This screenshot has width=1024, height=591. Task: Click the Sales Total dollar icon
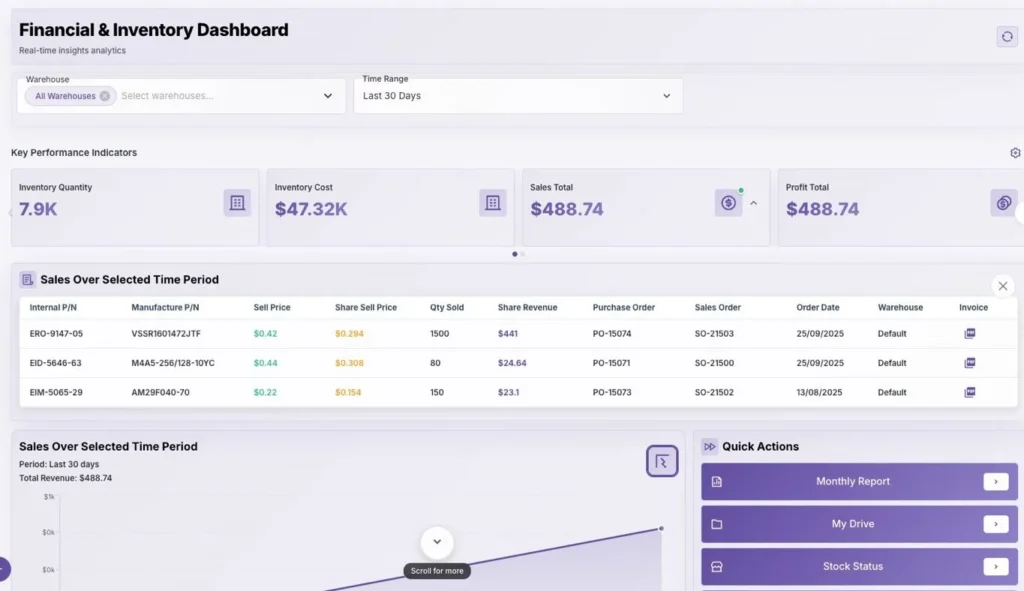(x=728, y=203)
